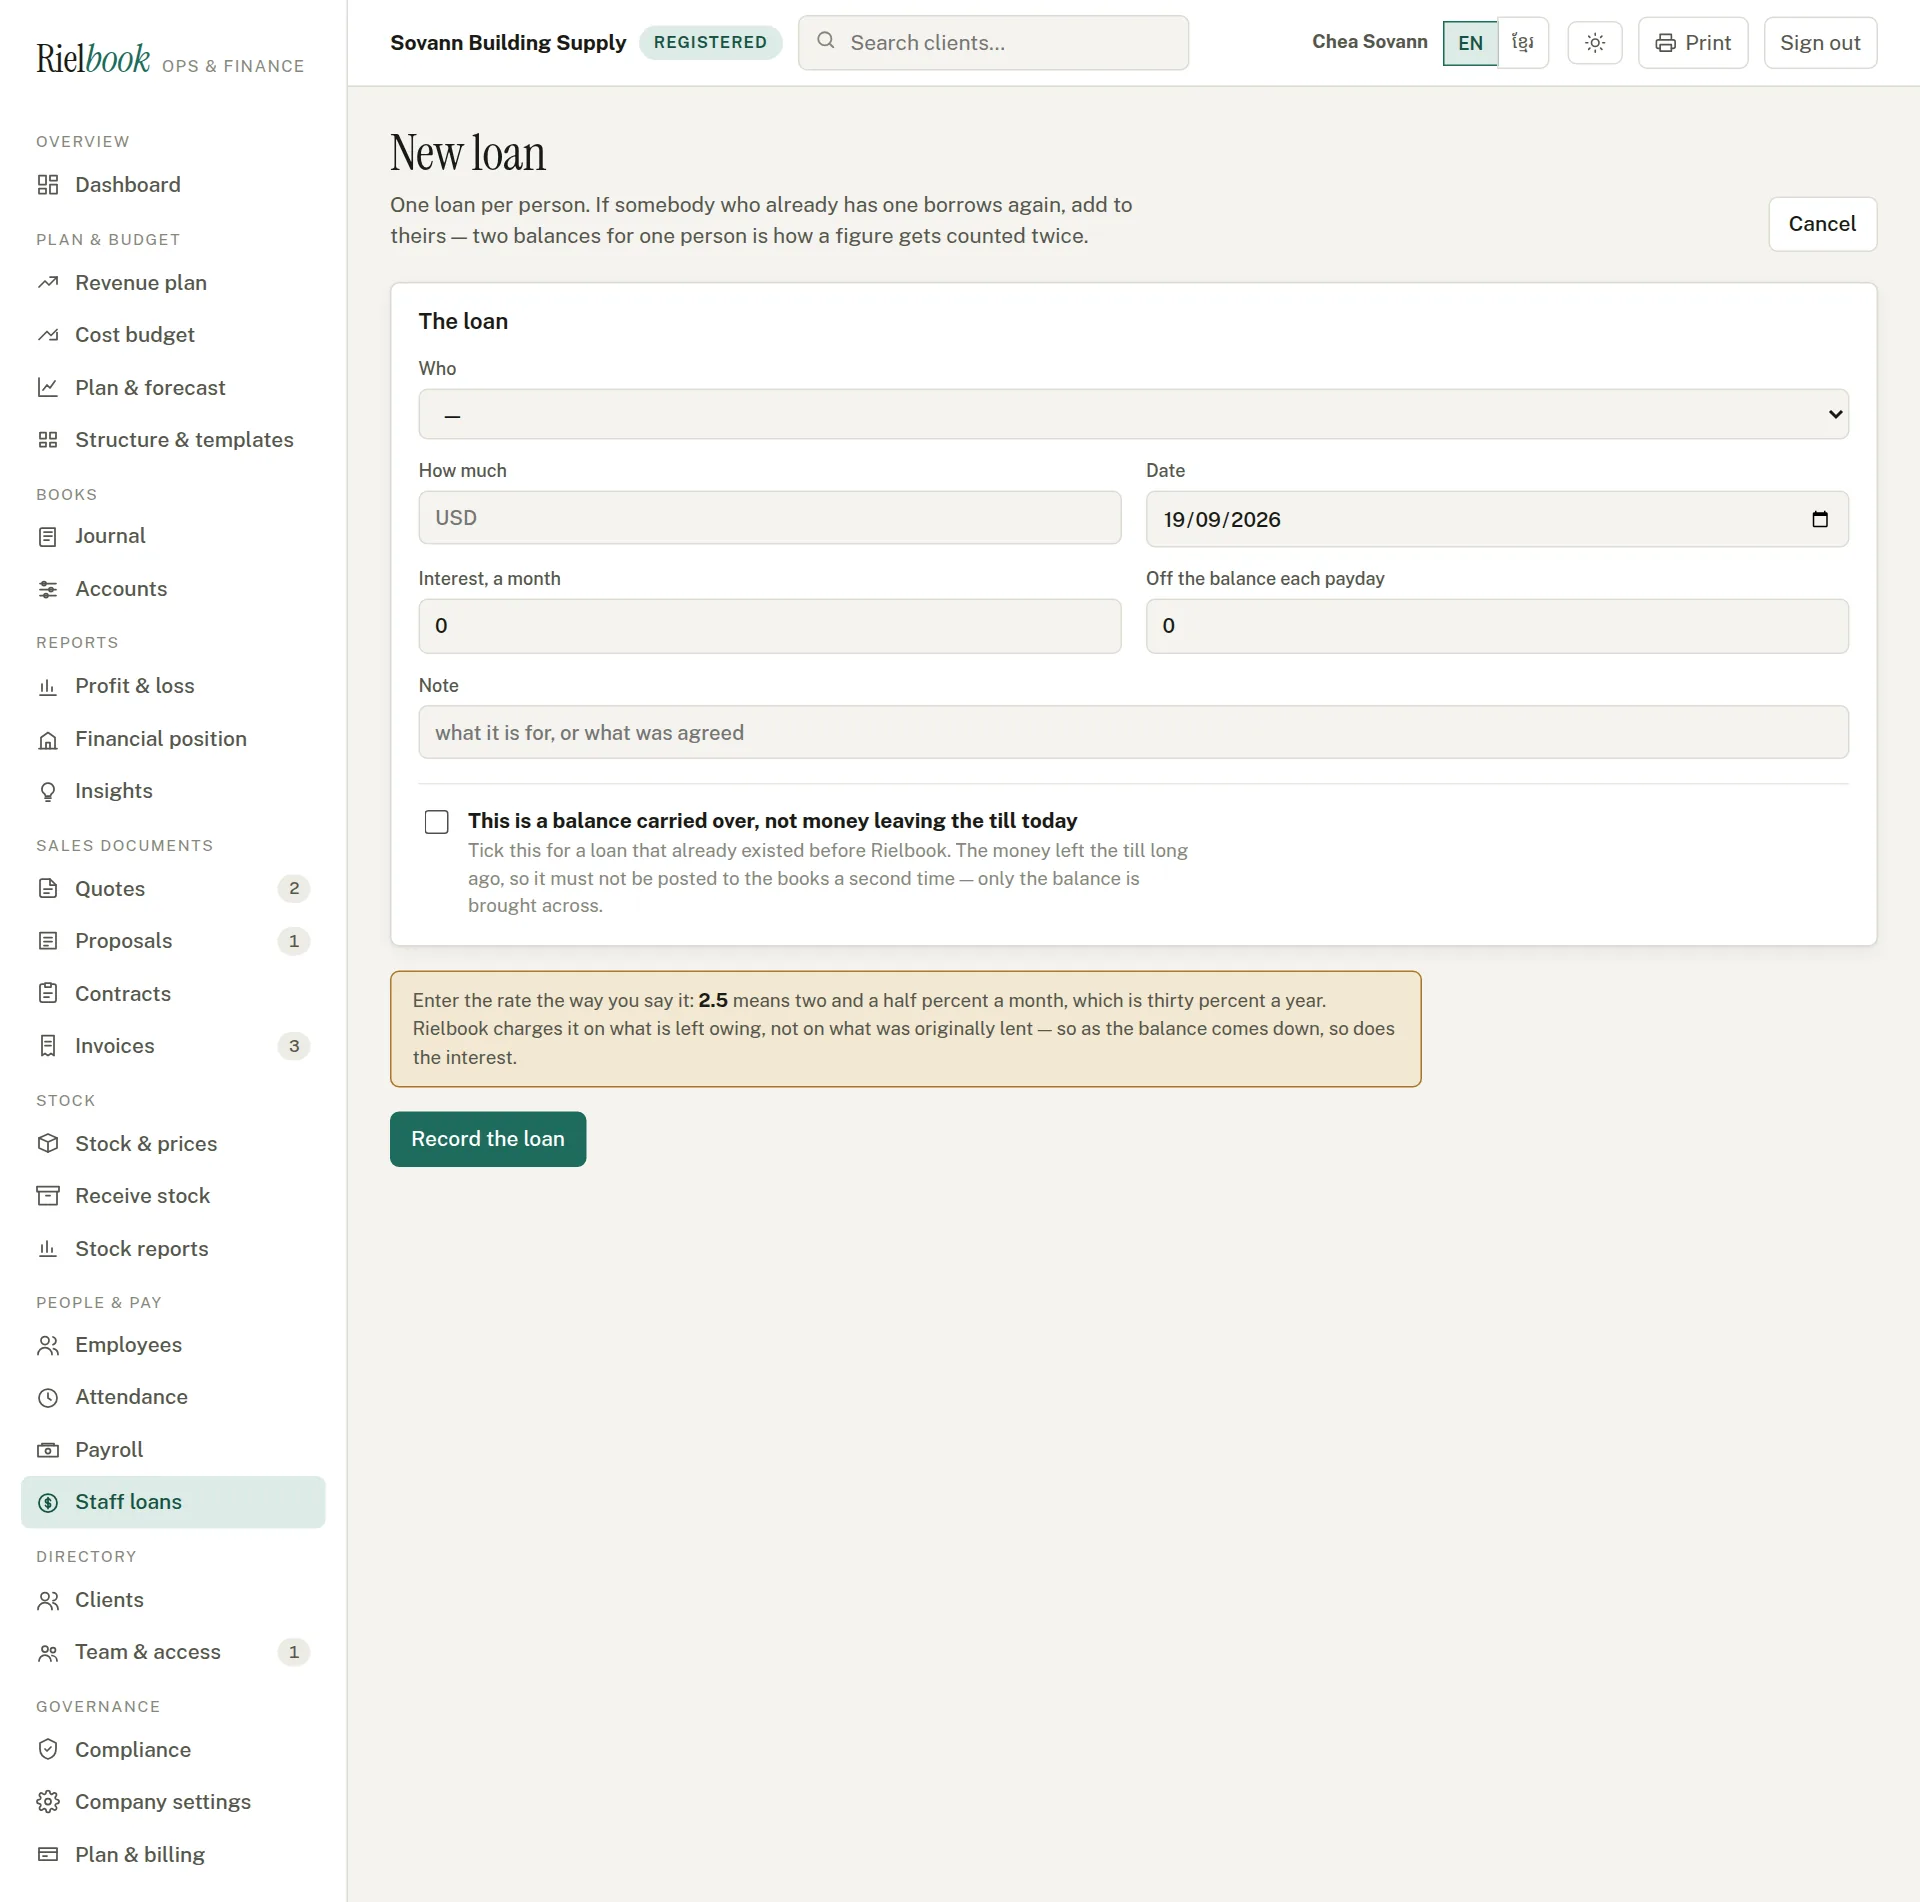
Task: Open the calendar picker in Date field
Action: [x=1820, y=519]
